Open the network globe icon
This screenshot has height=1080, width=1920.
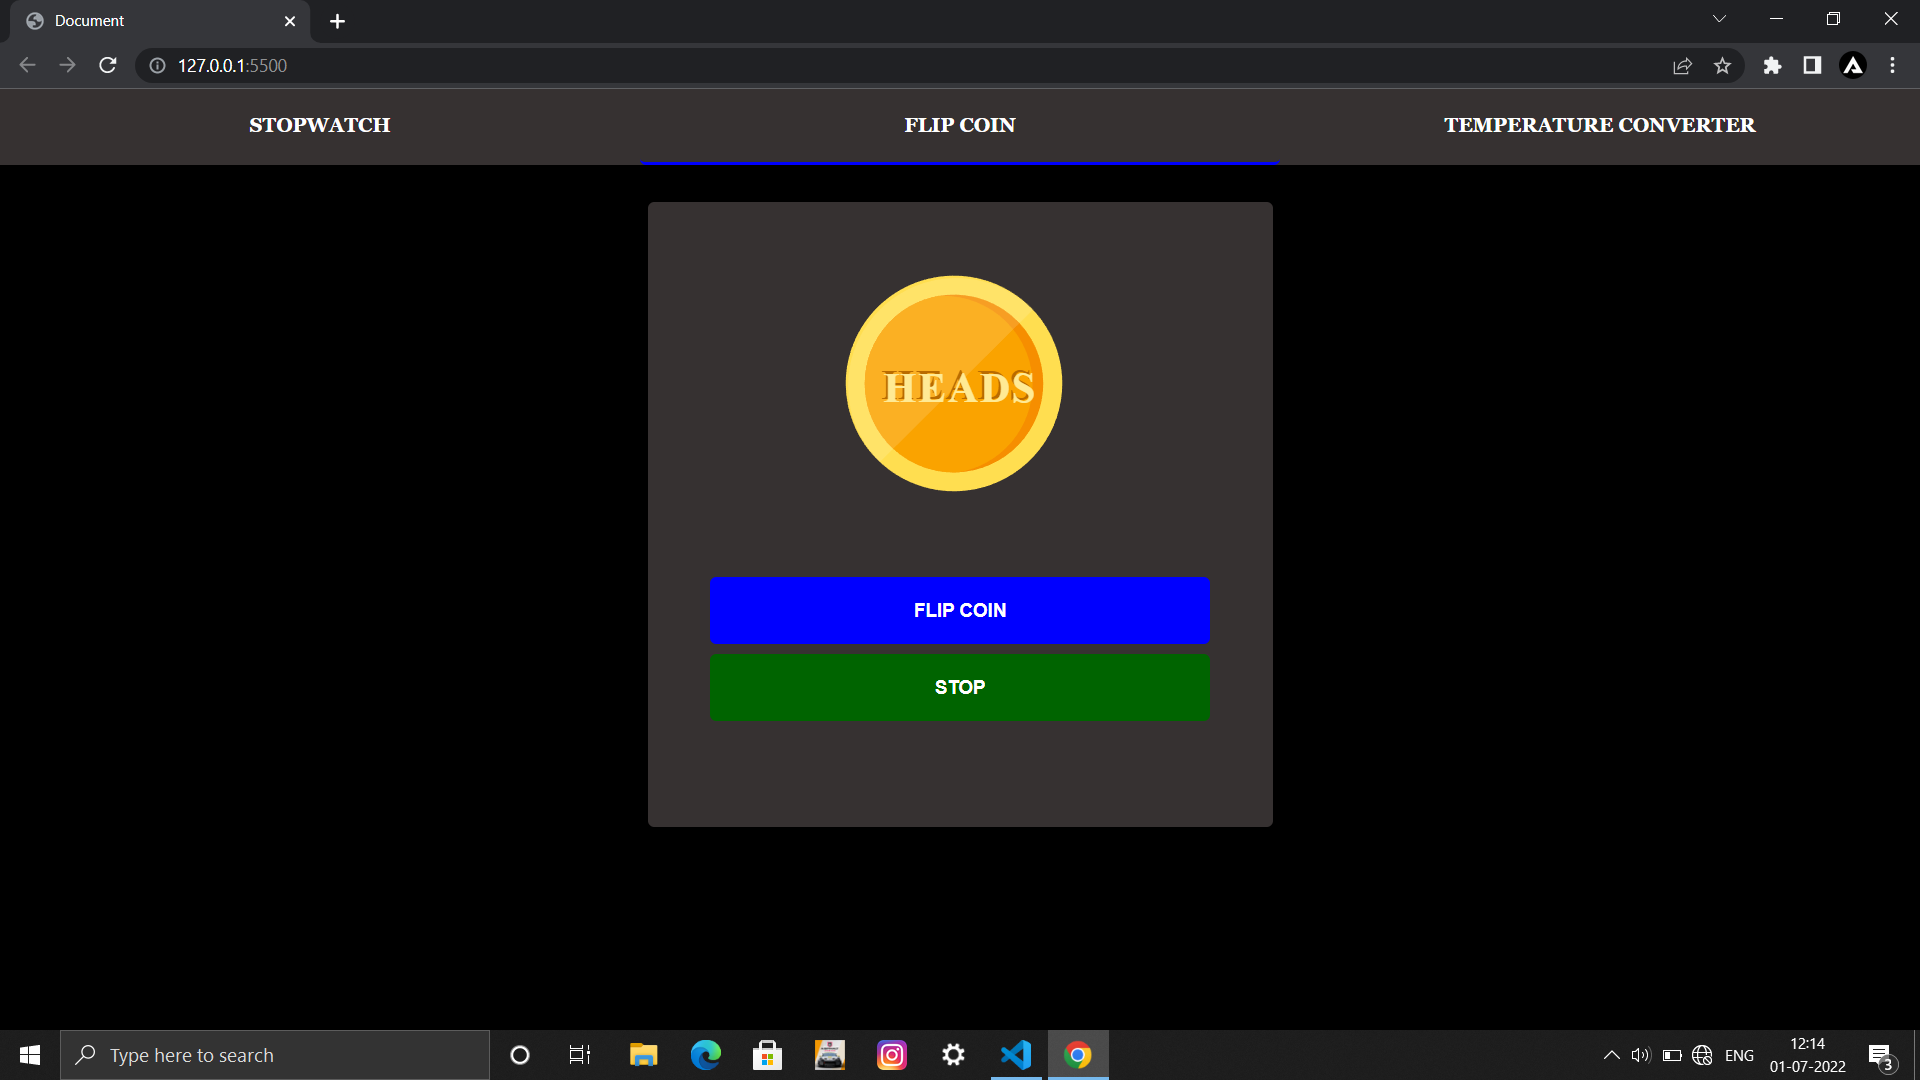tap(1702, 1055)
